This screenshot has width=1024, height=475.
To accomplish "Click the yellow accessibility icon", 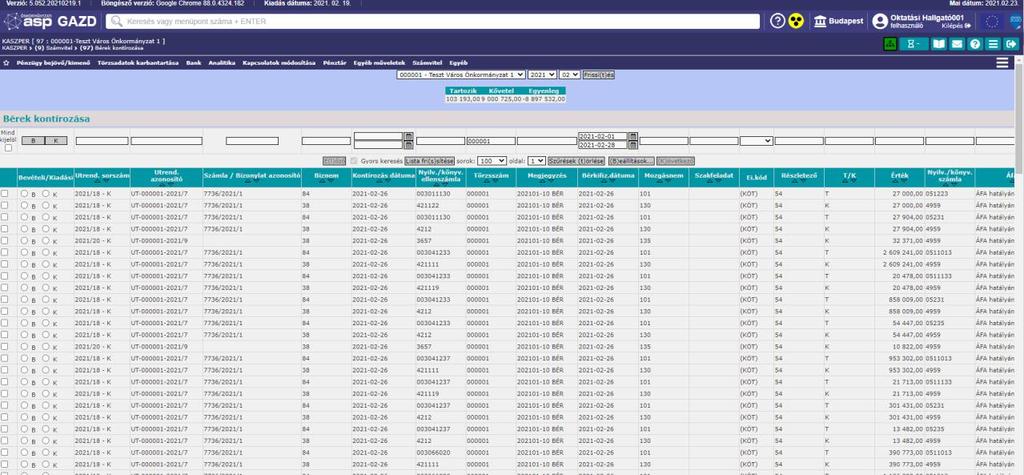I will click(795, 21).
